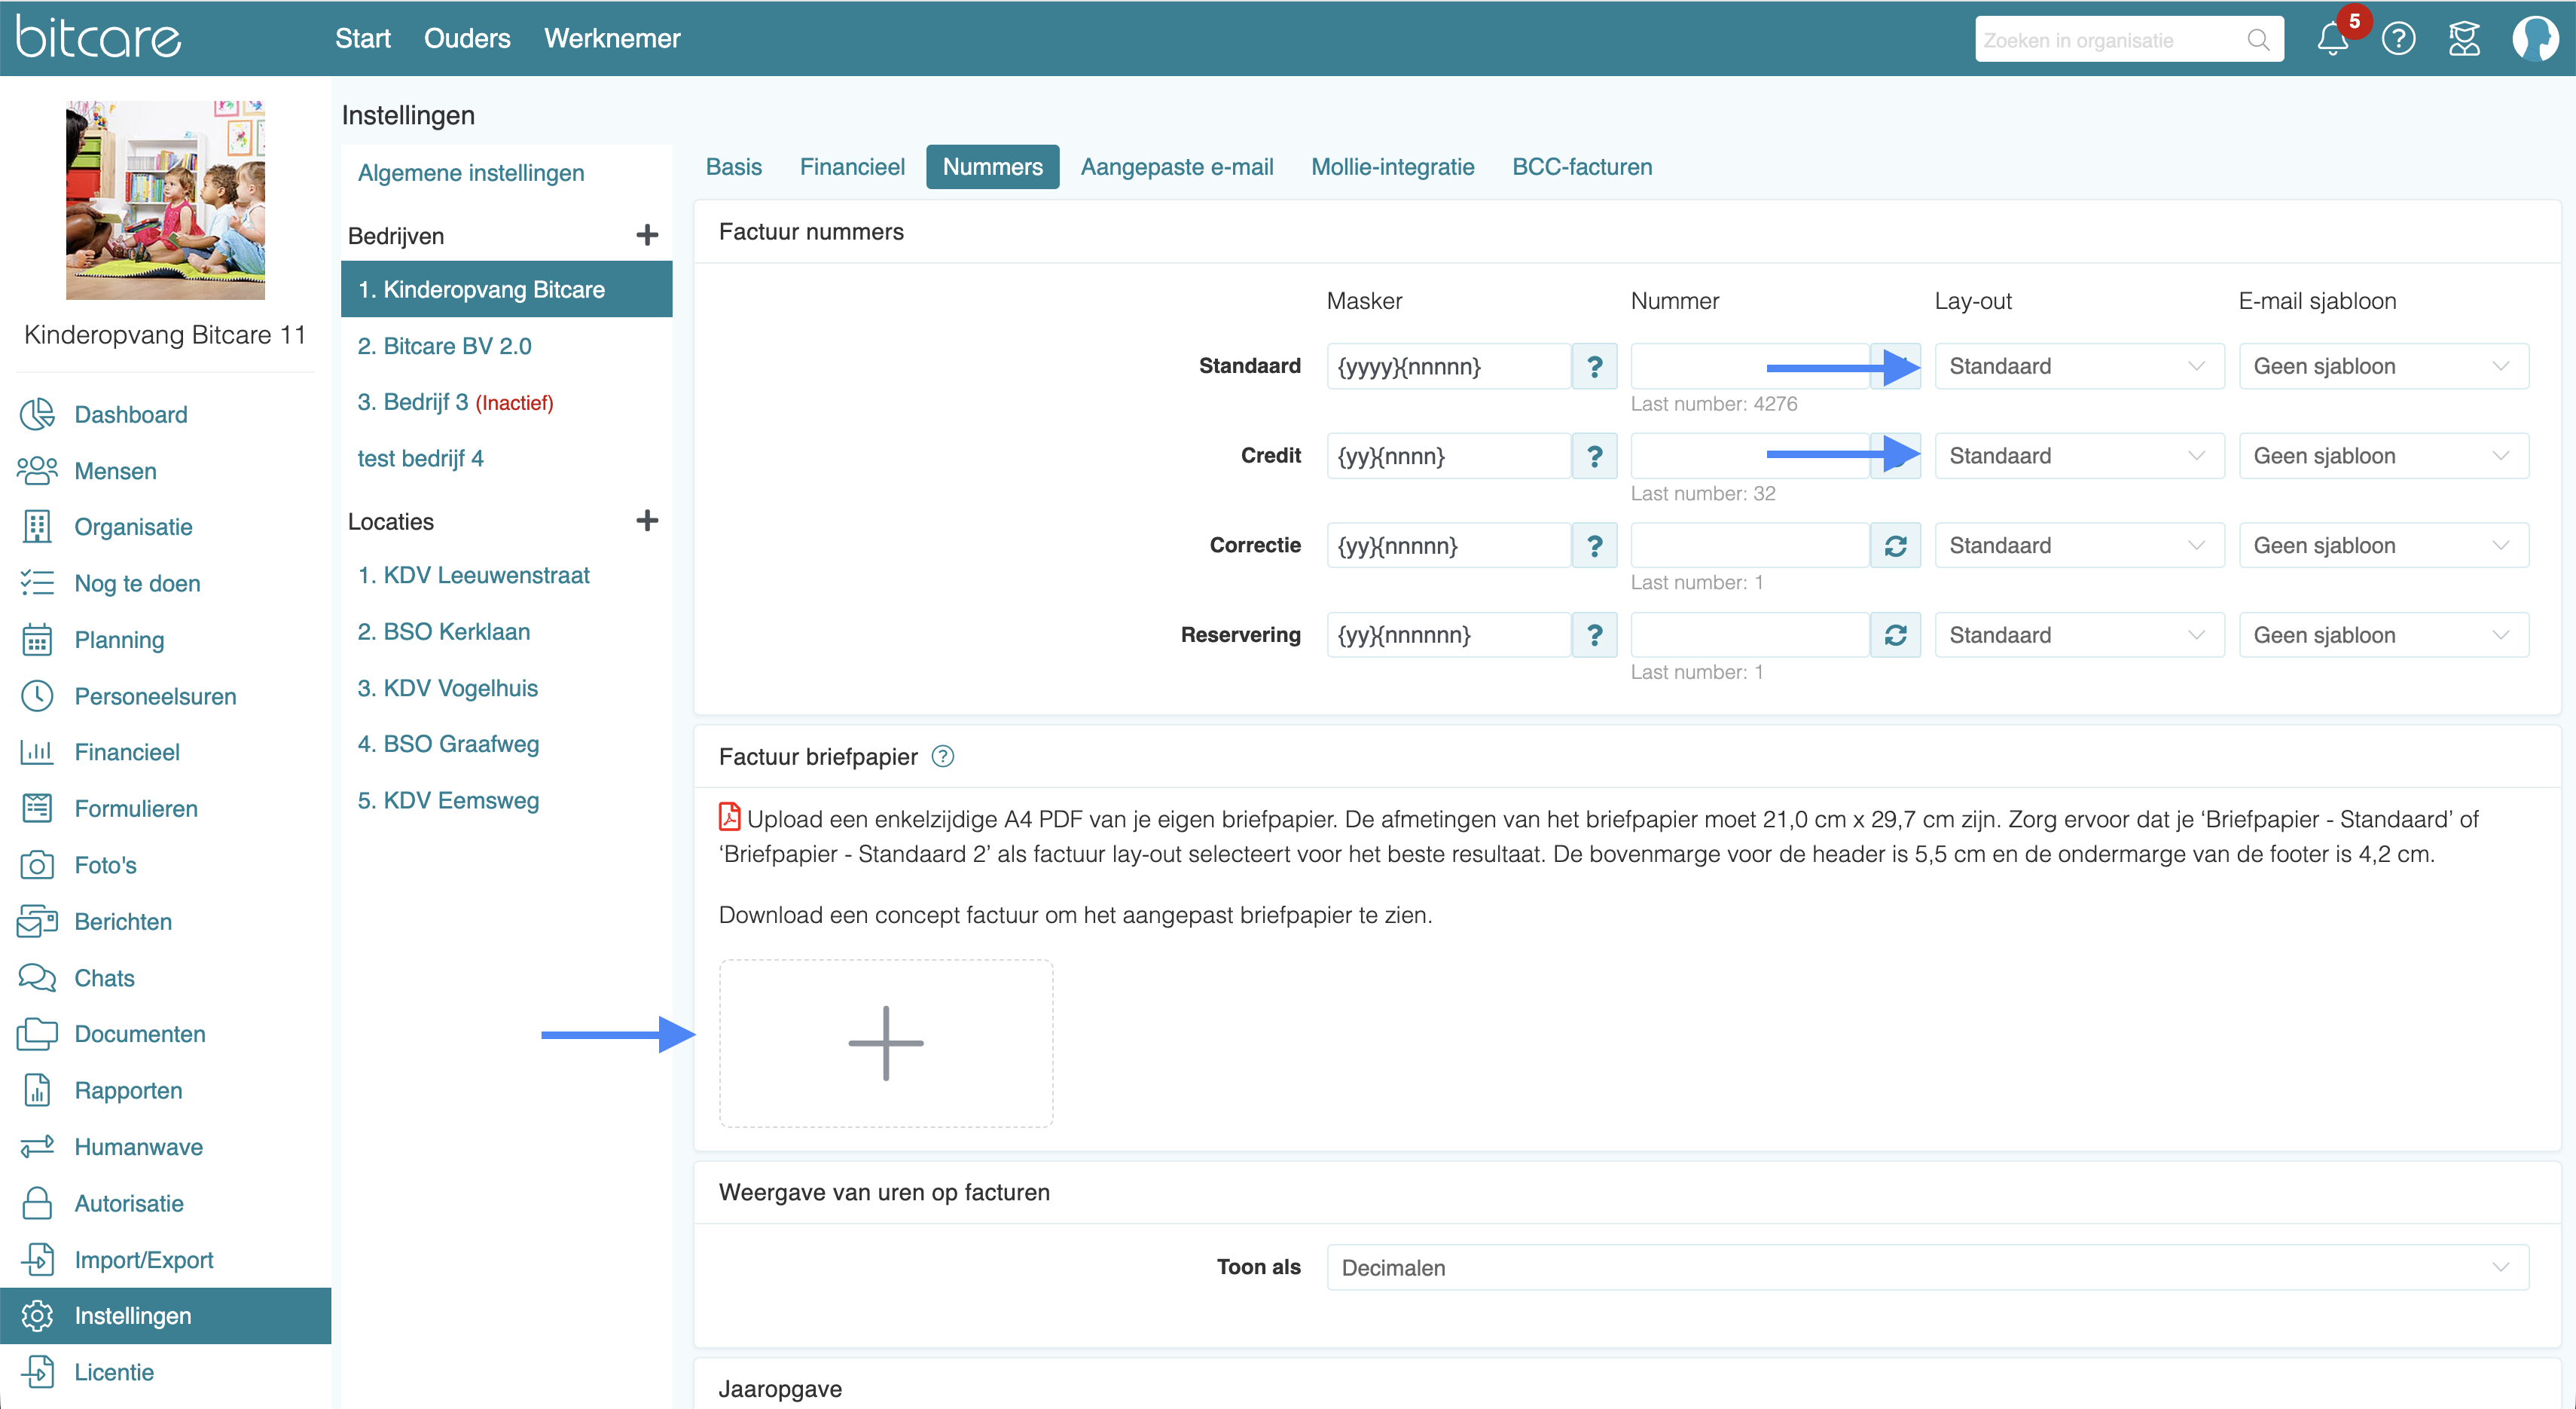Show help for Standaard masker
This screenshot has height=1409, width=2576.
click(x=1594, y=366)
